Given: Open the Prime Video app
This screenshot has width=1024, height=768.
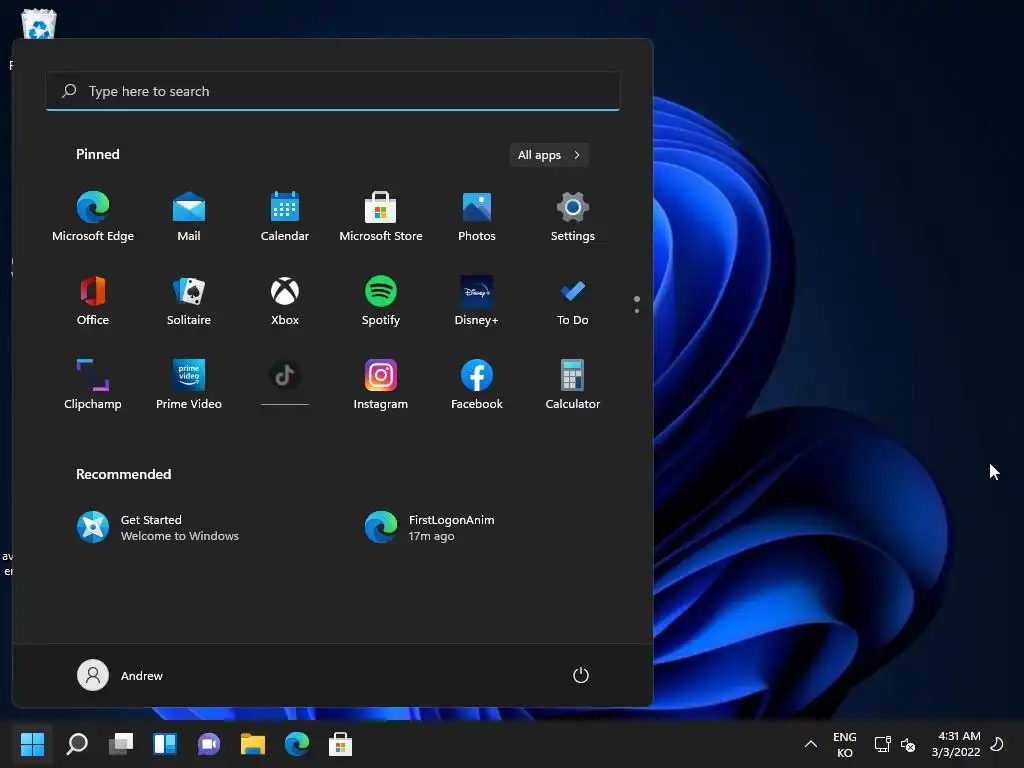Looking at the screenshot, I should point(189,385).
